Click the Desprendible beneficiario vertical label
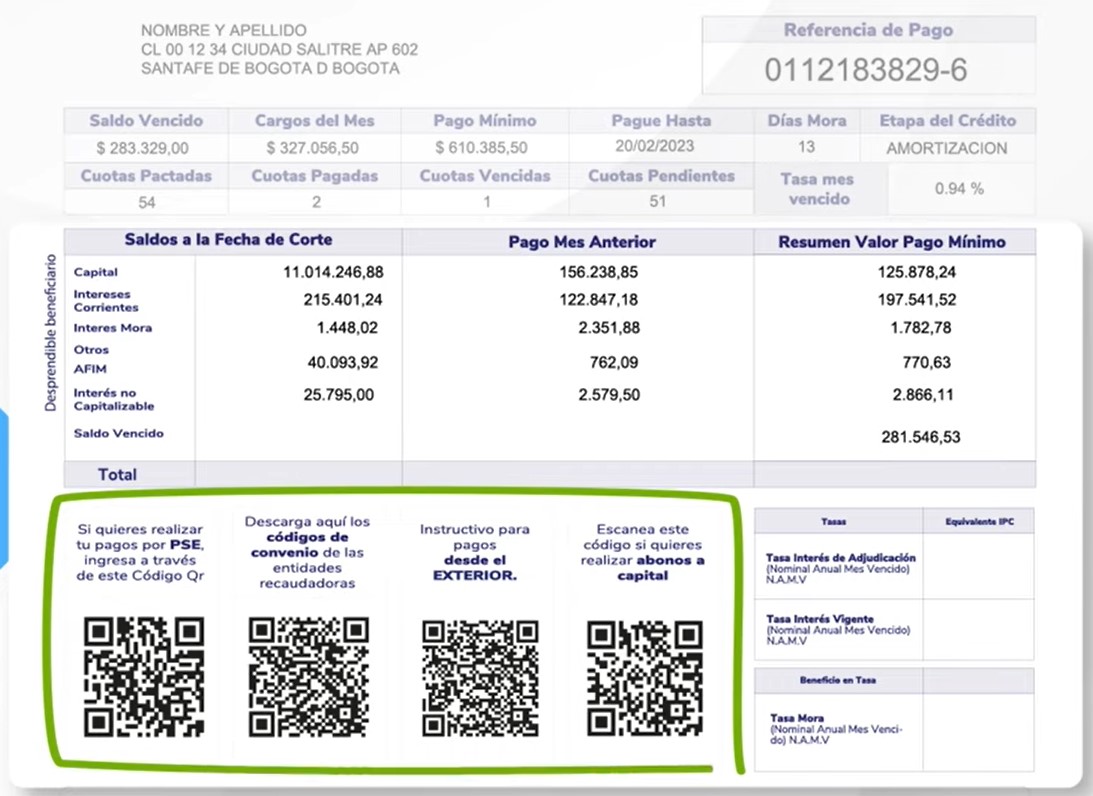1093x796 pixels. point(50,333)
